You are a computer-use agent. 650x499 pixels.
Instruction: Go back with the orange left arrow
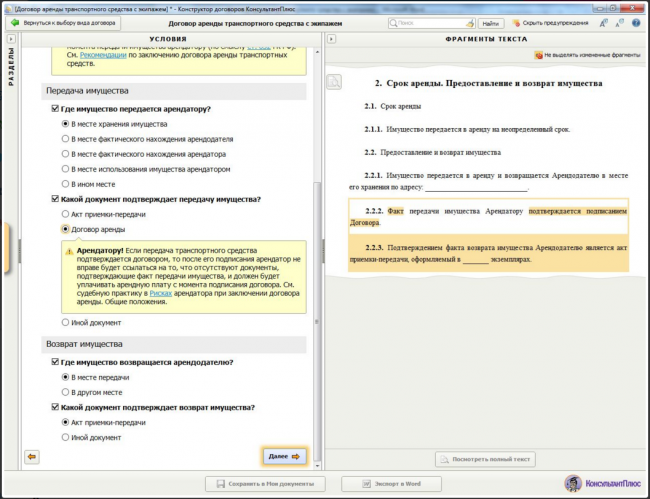click(32, 457)
